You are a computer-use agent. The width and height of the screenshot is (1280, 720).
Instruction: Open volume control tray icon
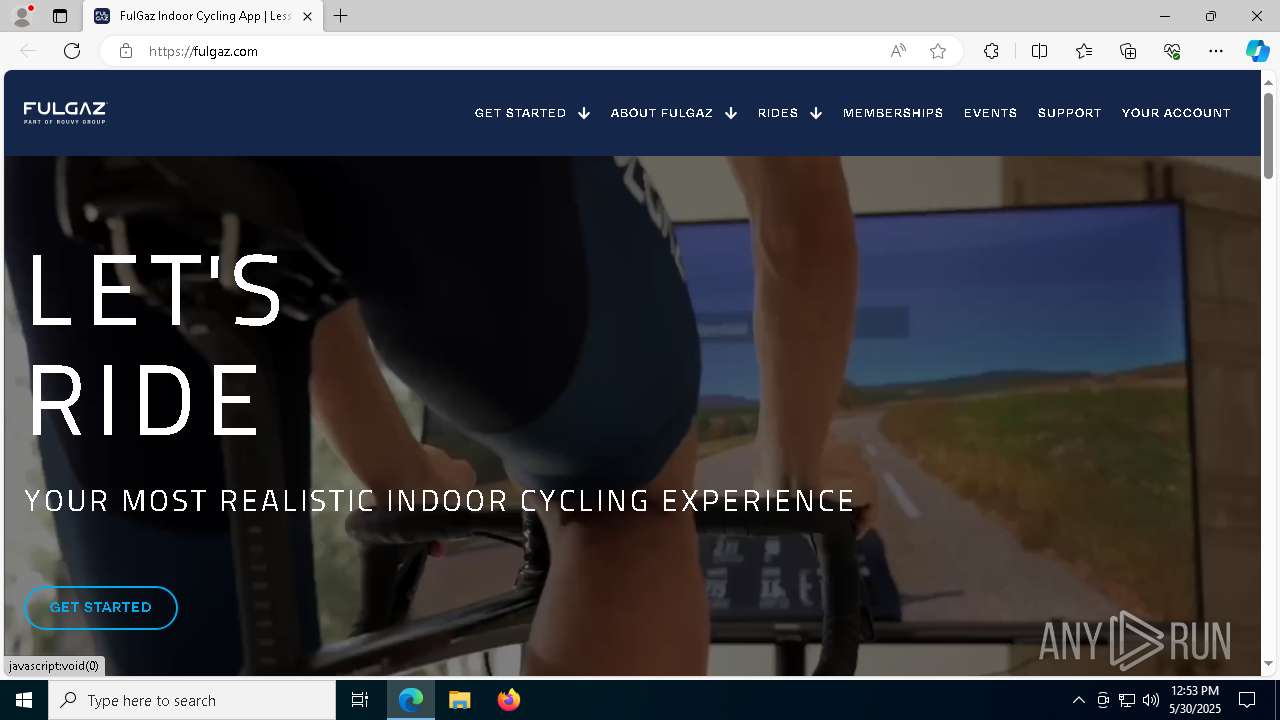click(1151, 700)
